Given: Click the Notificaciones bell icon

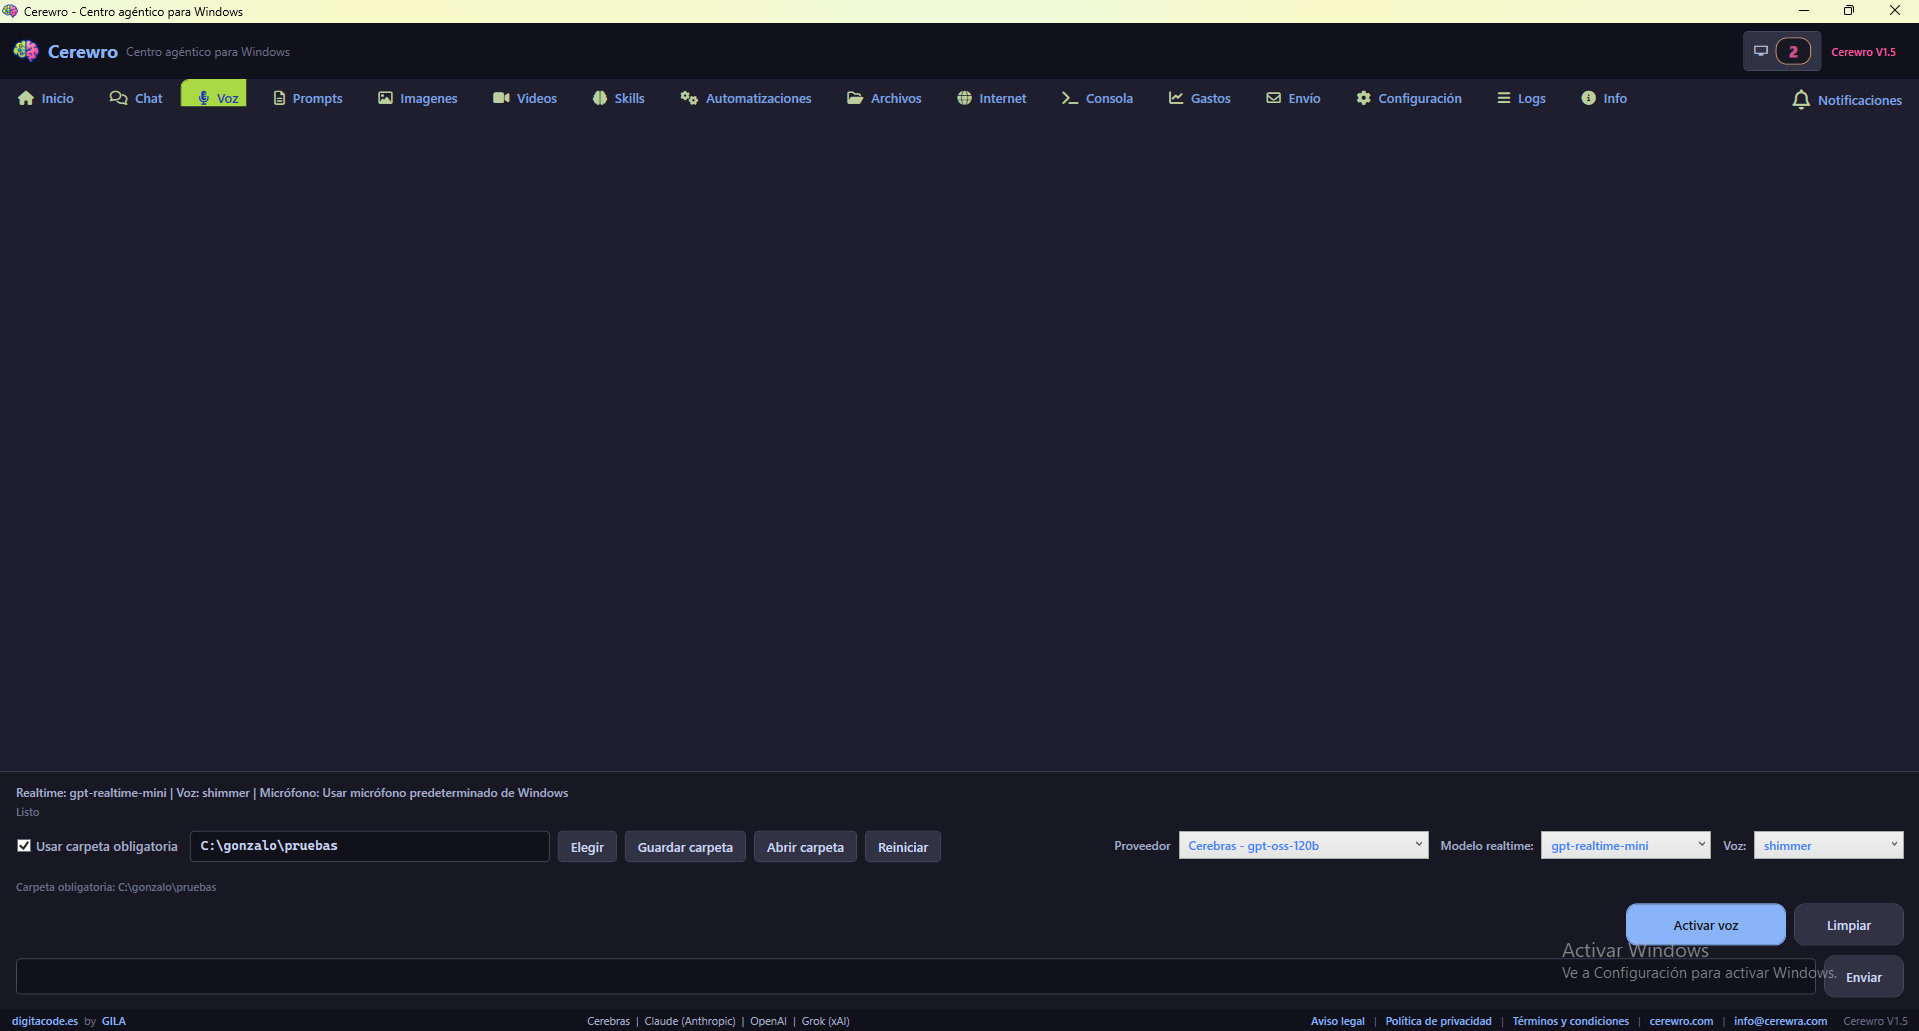Looking at the screenshot, I should click(x=1801, y=100).
